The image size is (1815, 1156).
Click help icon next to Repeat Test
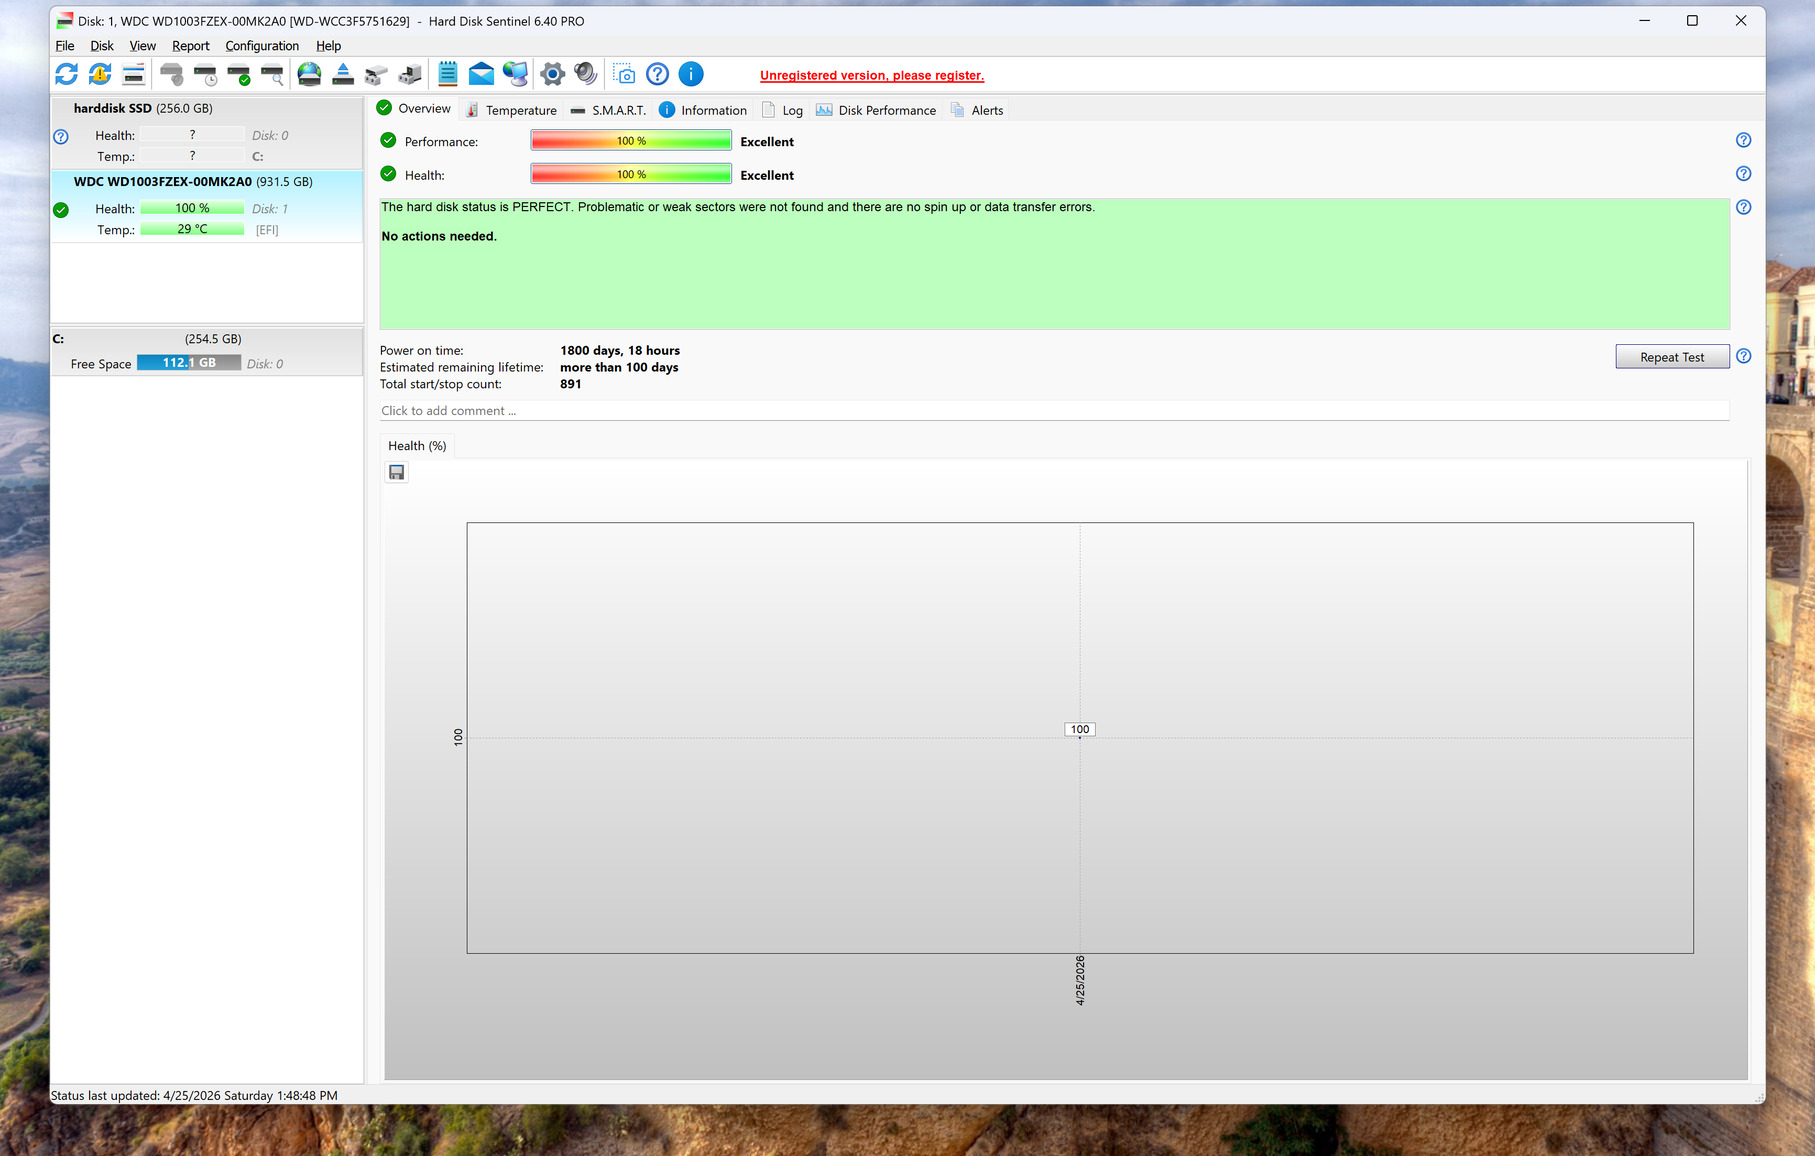pos(1744,356)
